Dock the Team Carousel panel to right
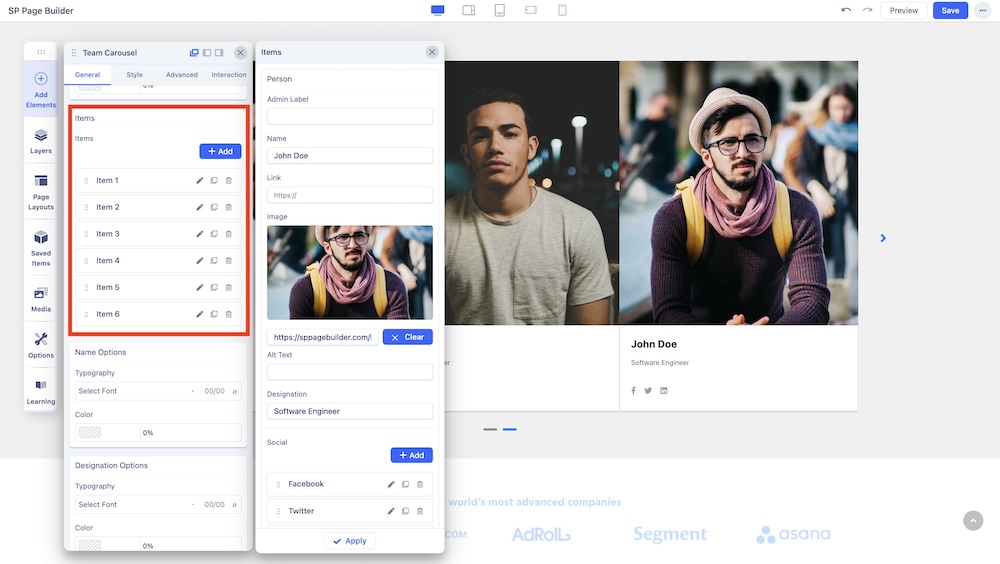Viewport: 1000px width, 564px height. click(x=219, y=53)
